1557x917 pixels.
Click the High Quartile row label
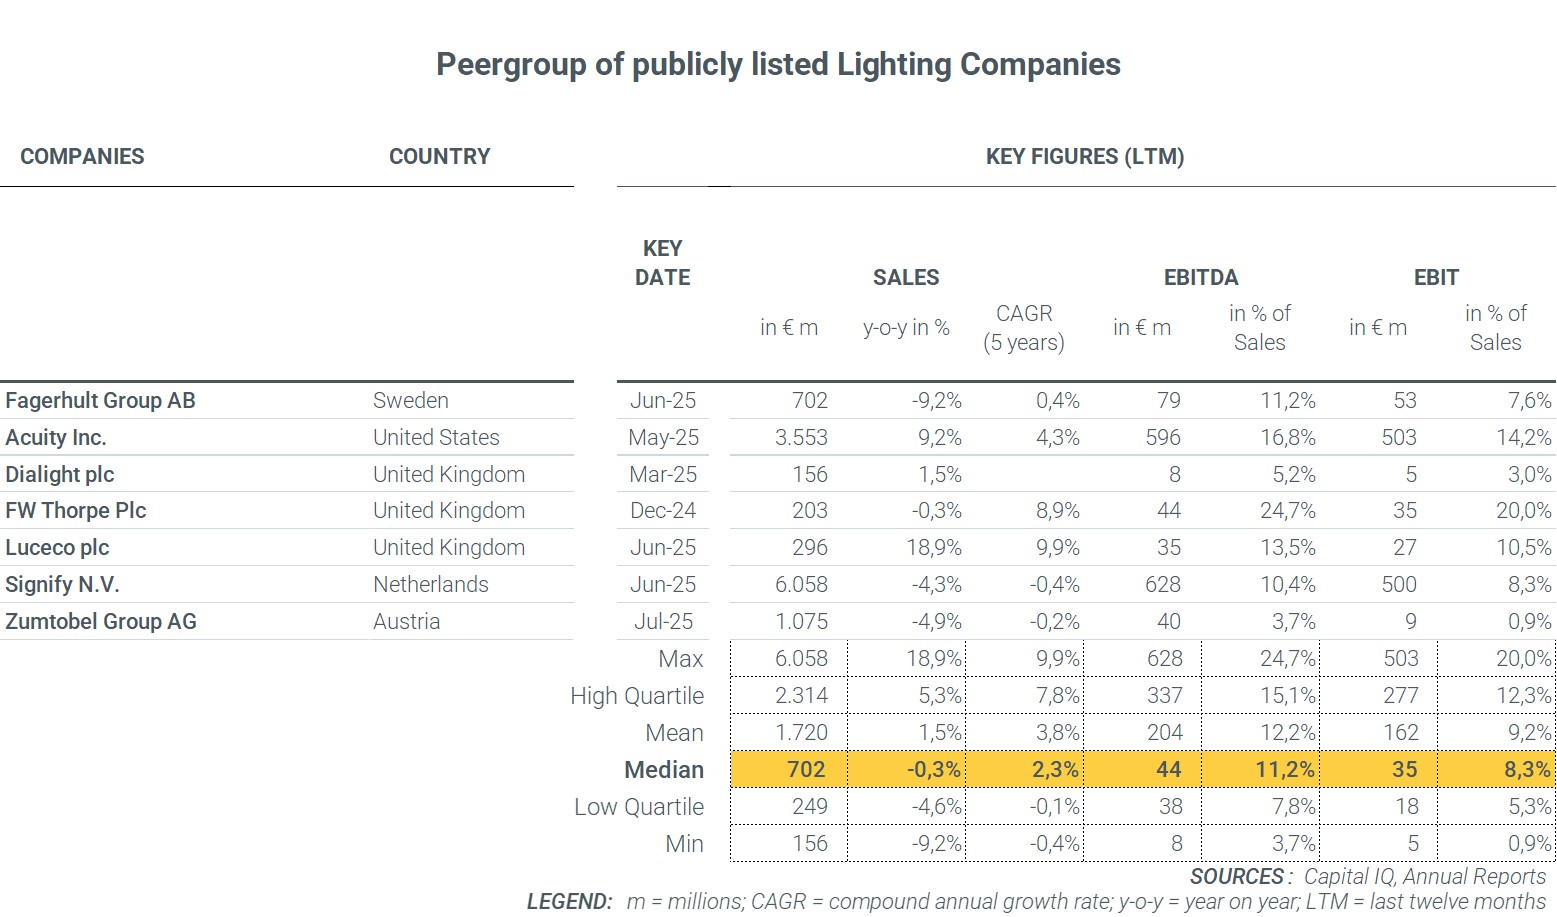coord(636,696)
